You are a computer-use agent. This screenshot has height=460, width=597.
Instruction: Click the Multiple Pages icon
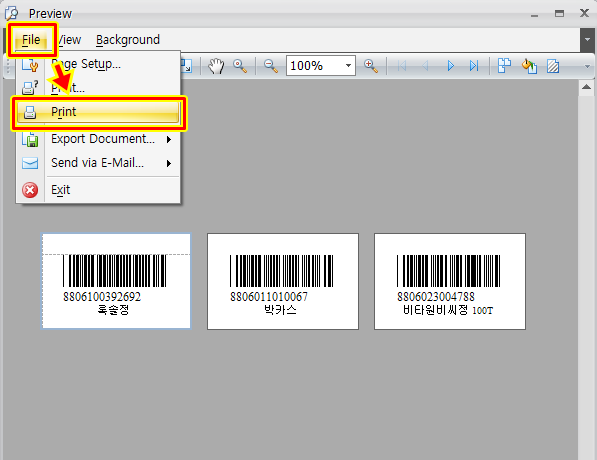point(504,66)
